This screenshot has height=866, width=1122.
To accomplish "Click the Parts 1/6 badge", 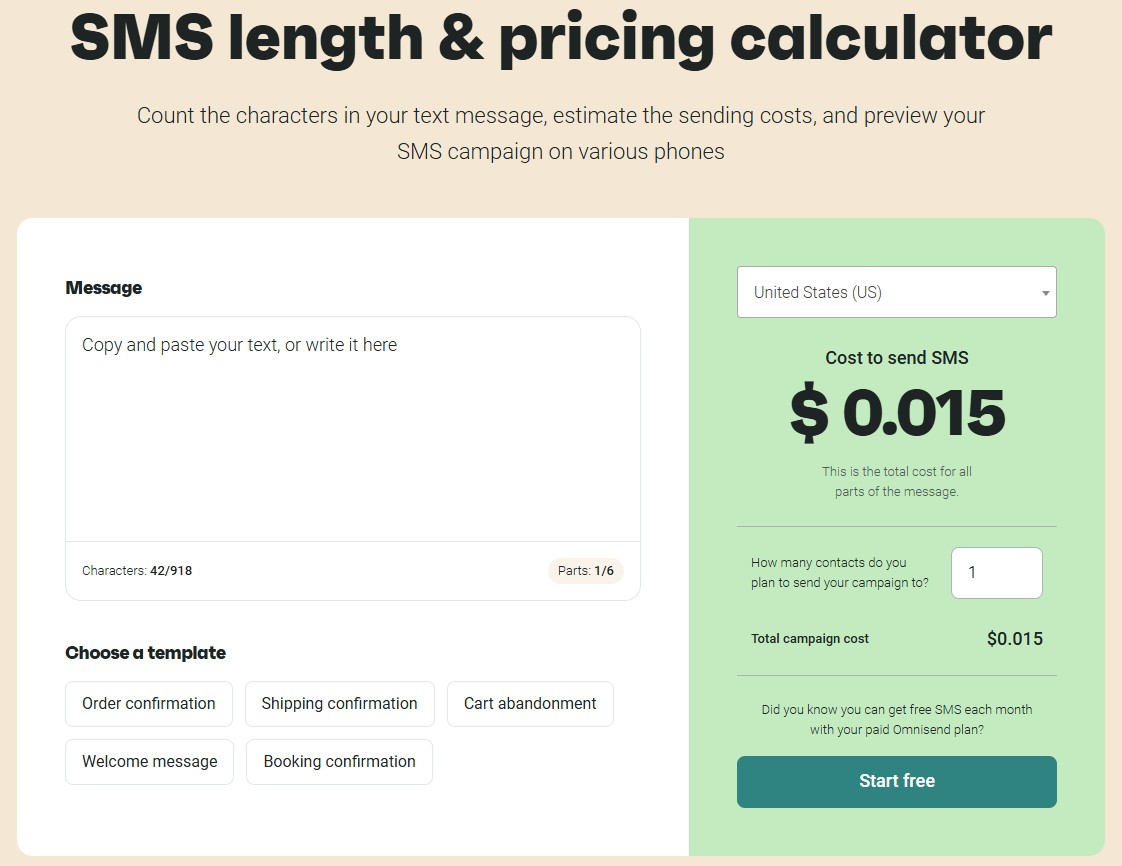I will pos(585,571).
